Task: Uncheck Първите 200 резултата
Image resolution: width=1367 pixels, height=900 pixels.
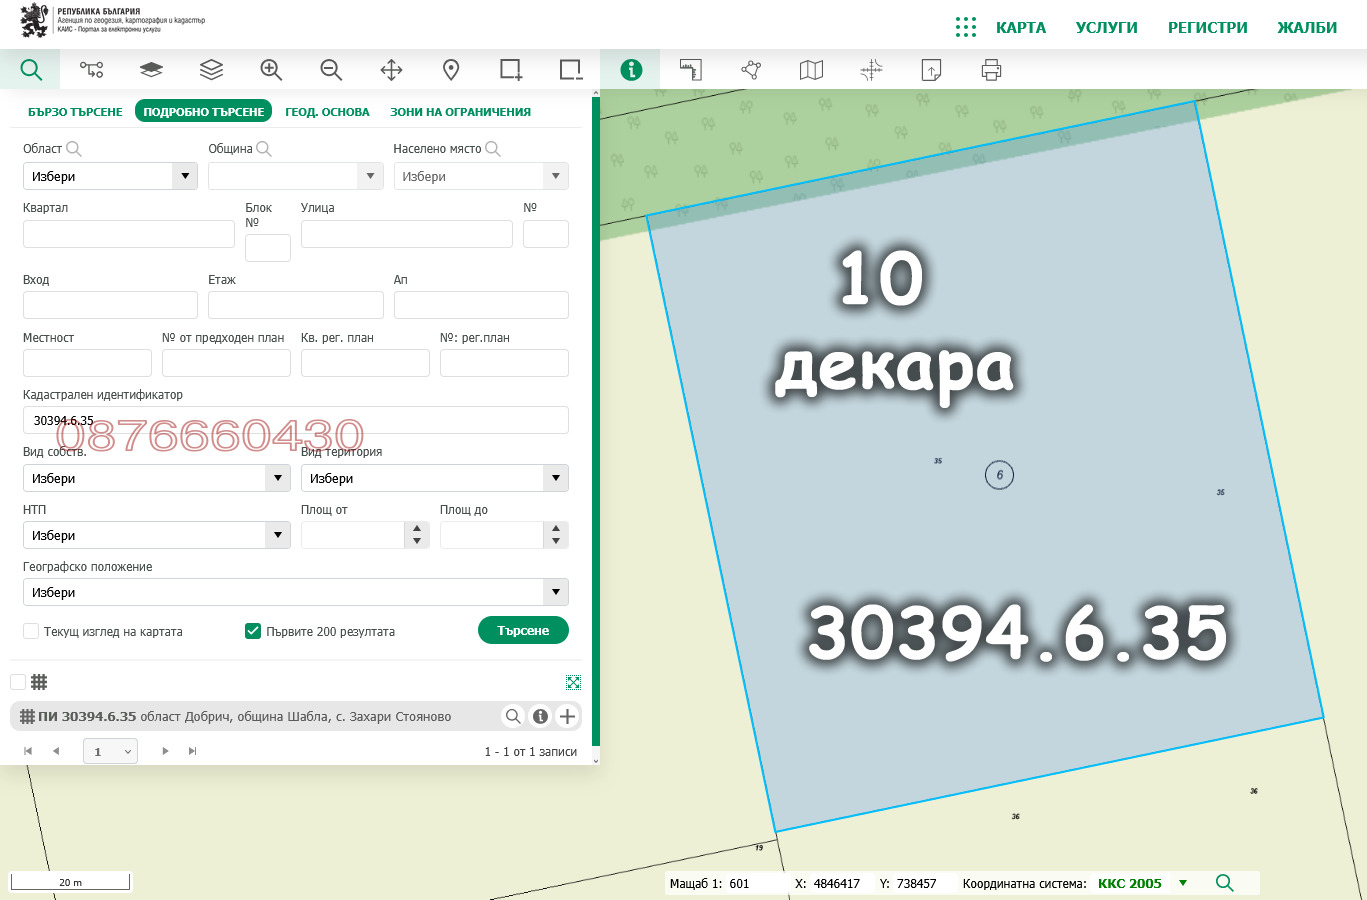Action: 253,631
